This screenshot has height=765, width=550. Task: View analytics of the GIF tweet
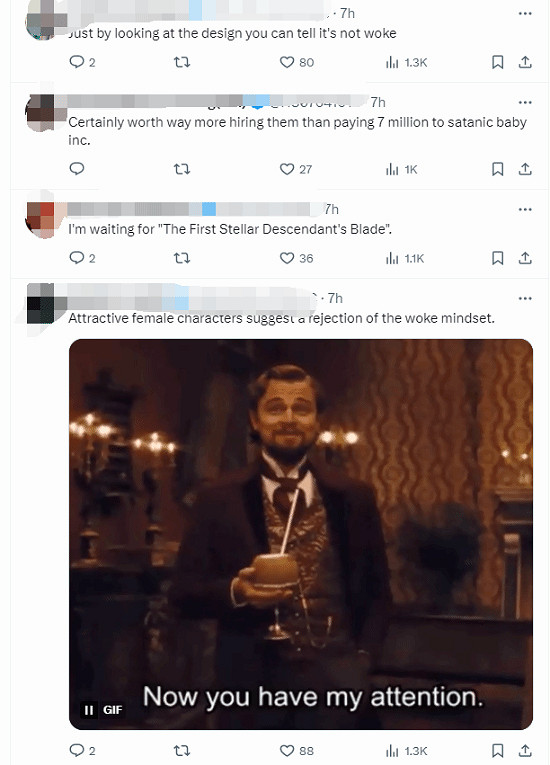click(x=406, y=750)
